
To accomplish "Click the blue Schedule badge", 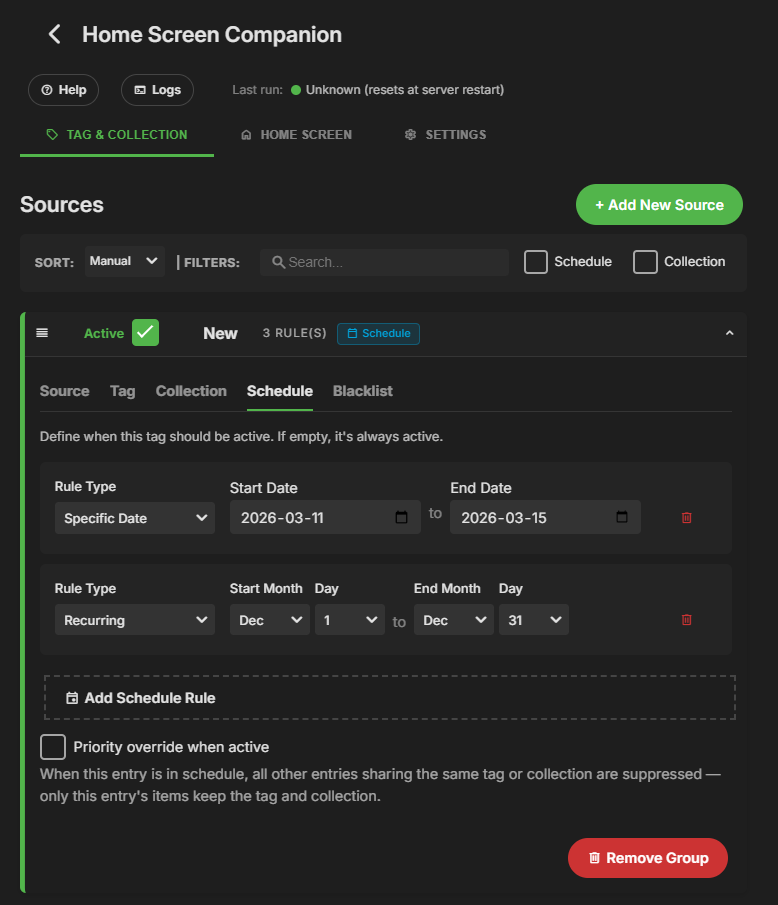I will (x=378, y=333).
